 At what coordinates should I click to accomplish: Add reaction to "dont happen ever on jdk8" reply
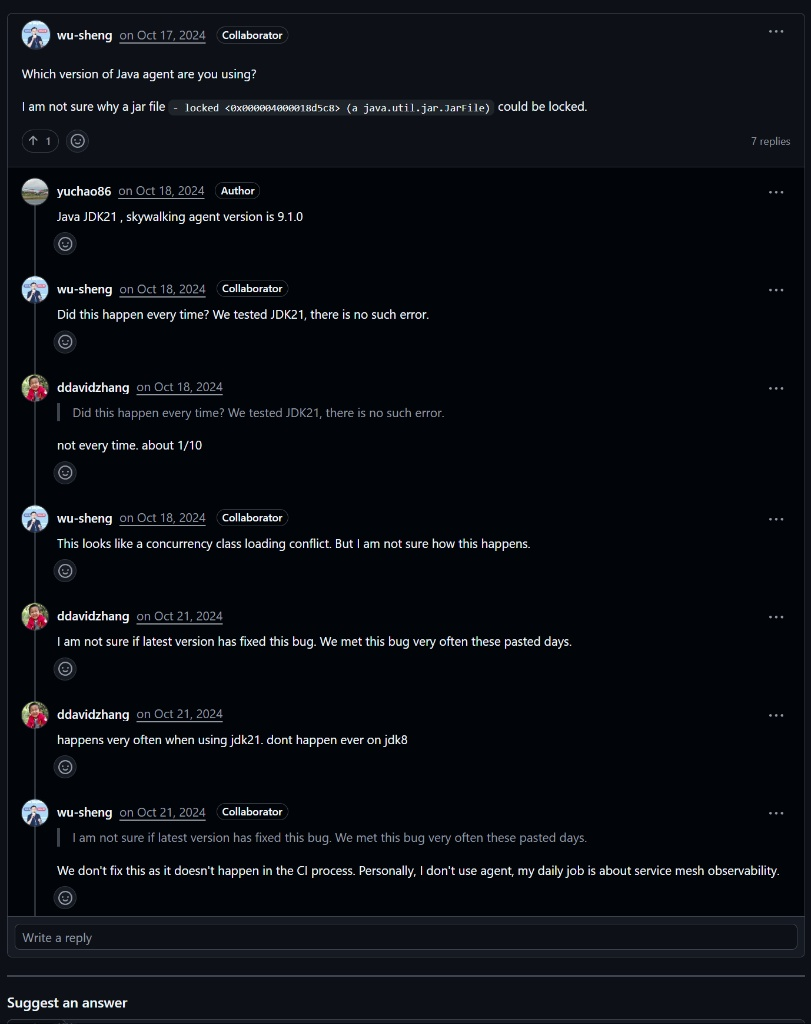click(65, 767)
